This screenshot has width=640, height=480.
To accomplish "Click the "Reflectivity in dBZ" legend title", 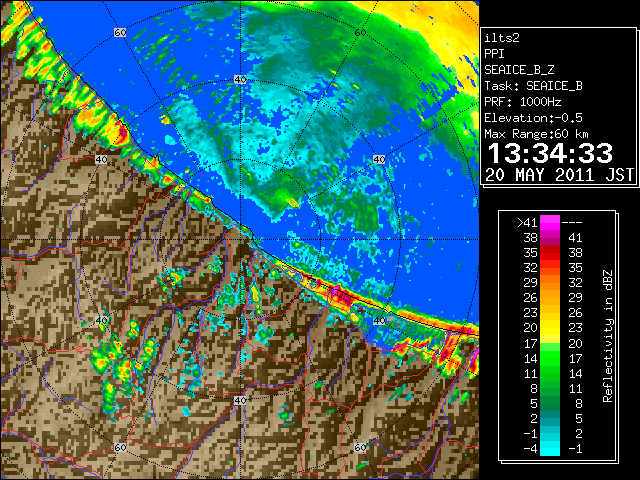I will click(608, 336).
